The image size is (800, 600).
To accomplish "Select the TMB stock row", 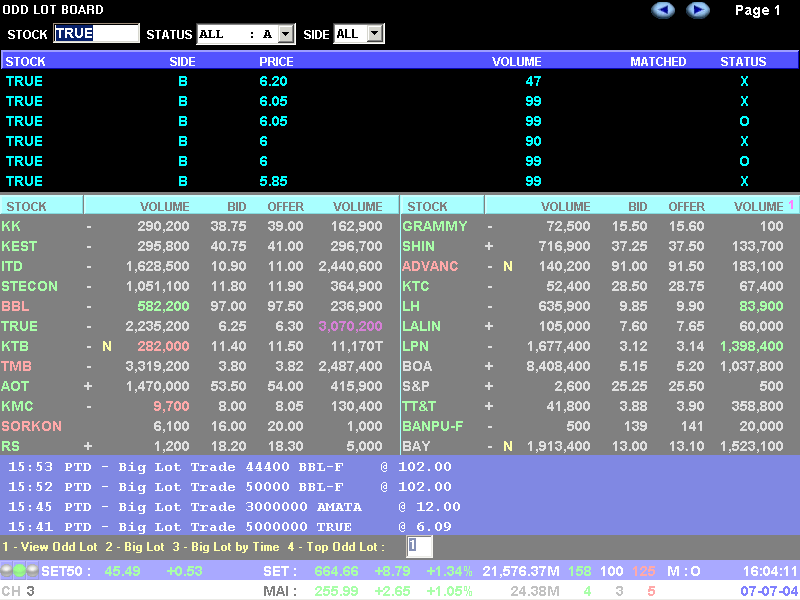I will pos(199,366).
